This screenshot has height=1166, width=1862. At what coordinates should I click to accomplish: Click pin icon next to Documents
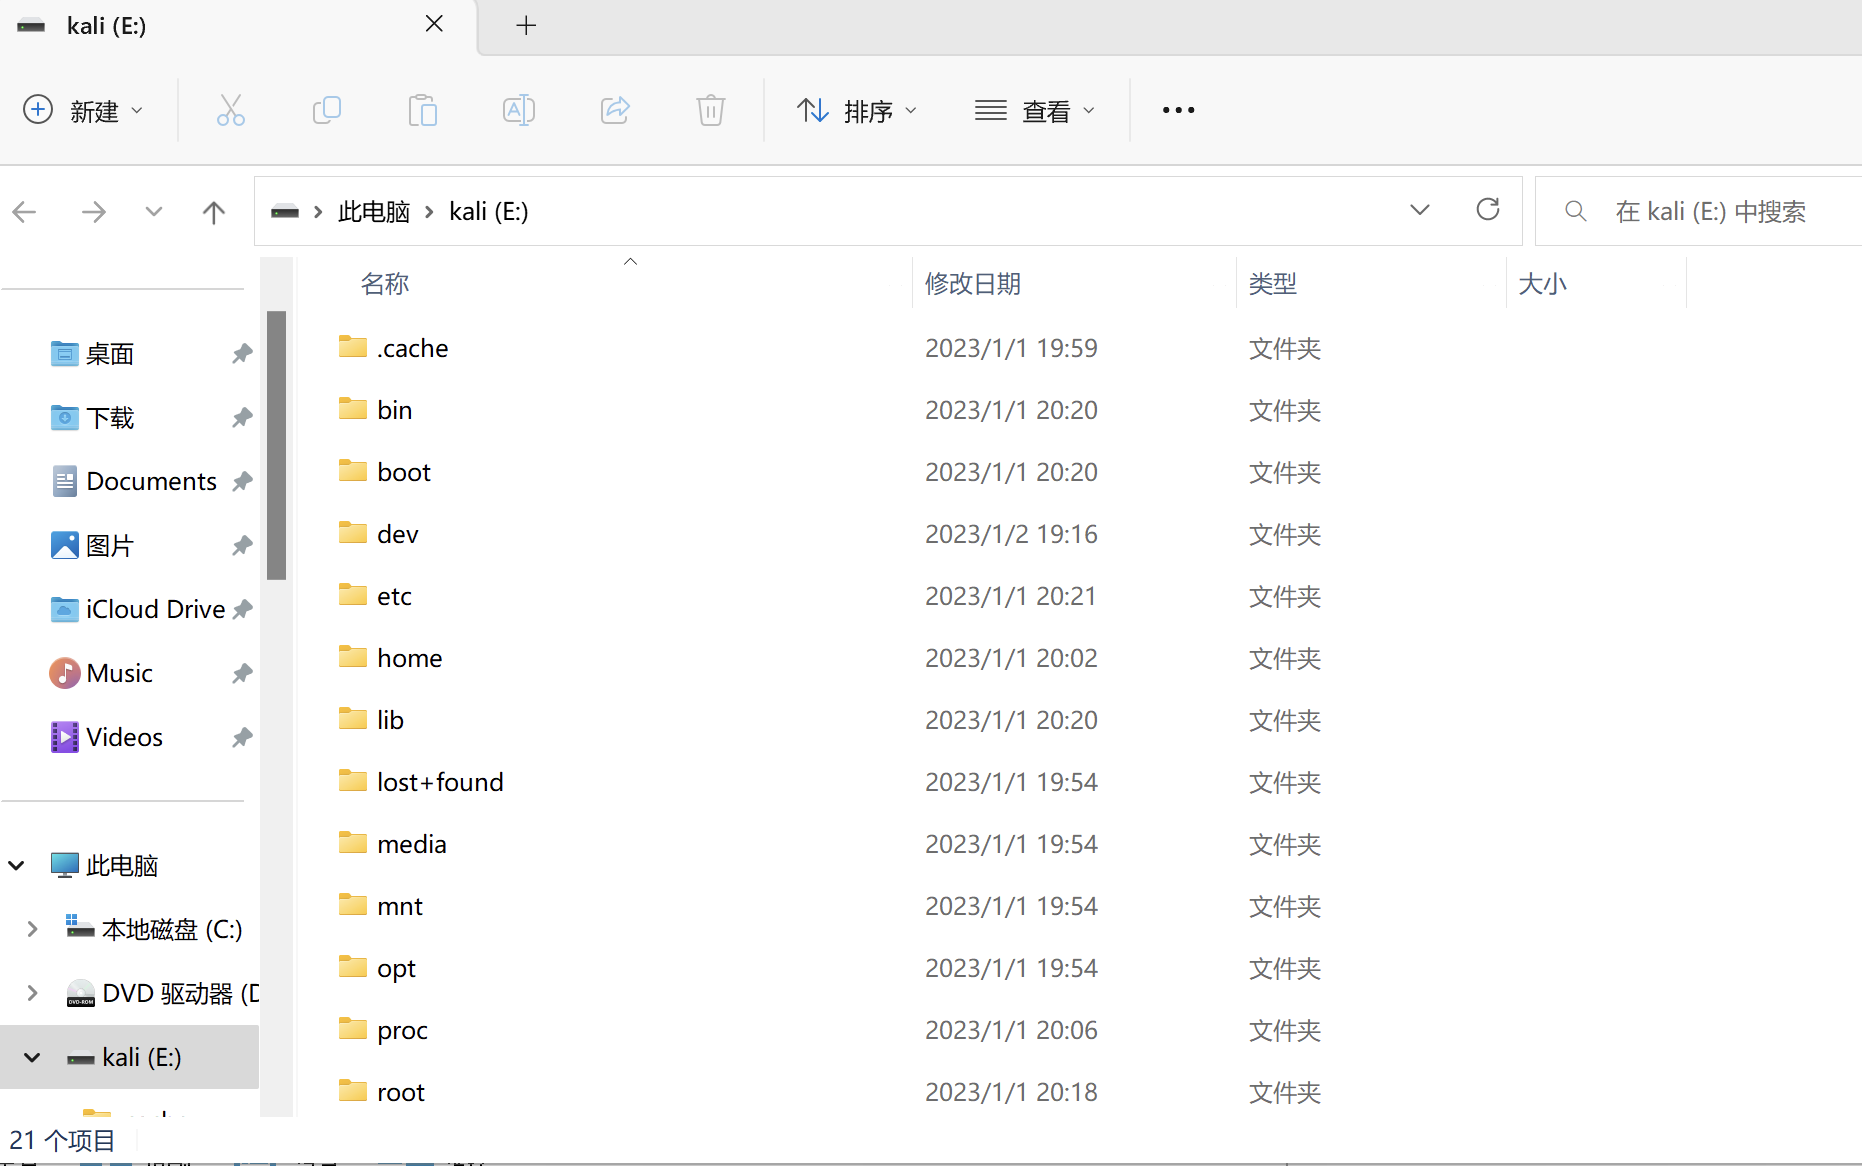[242, 481]
